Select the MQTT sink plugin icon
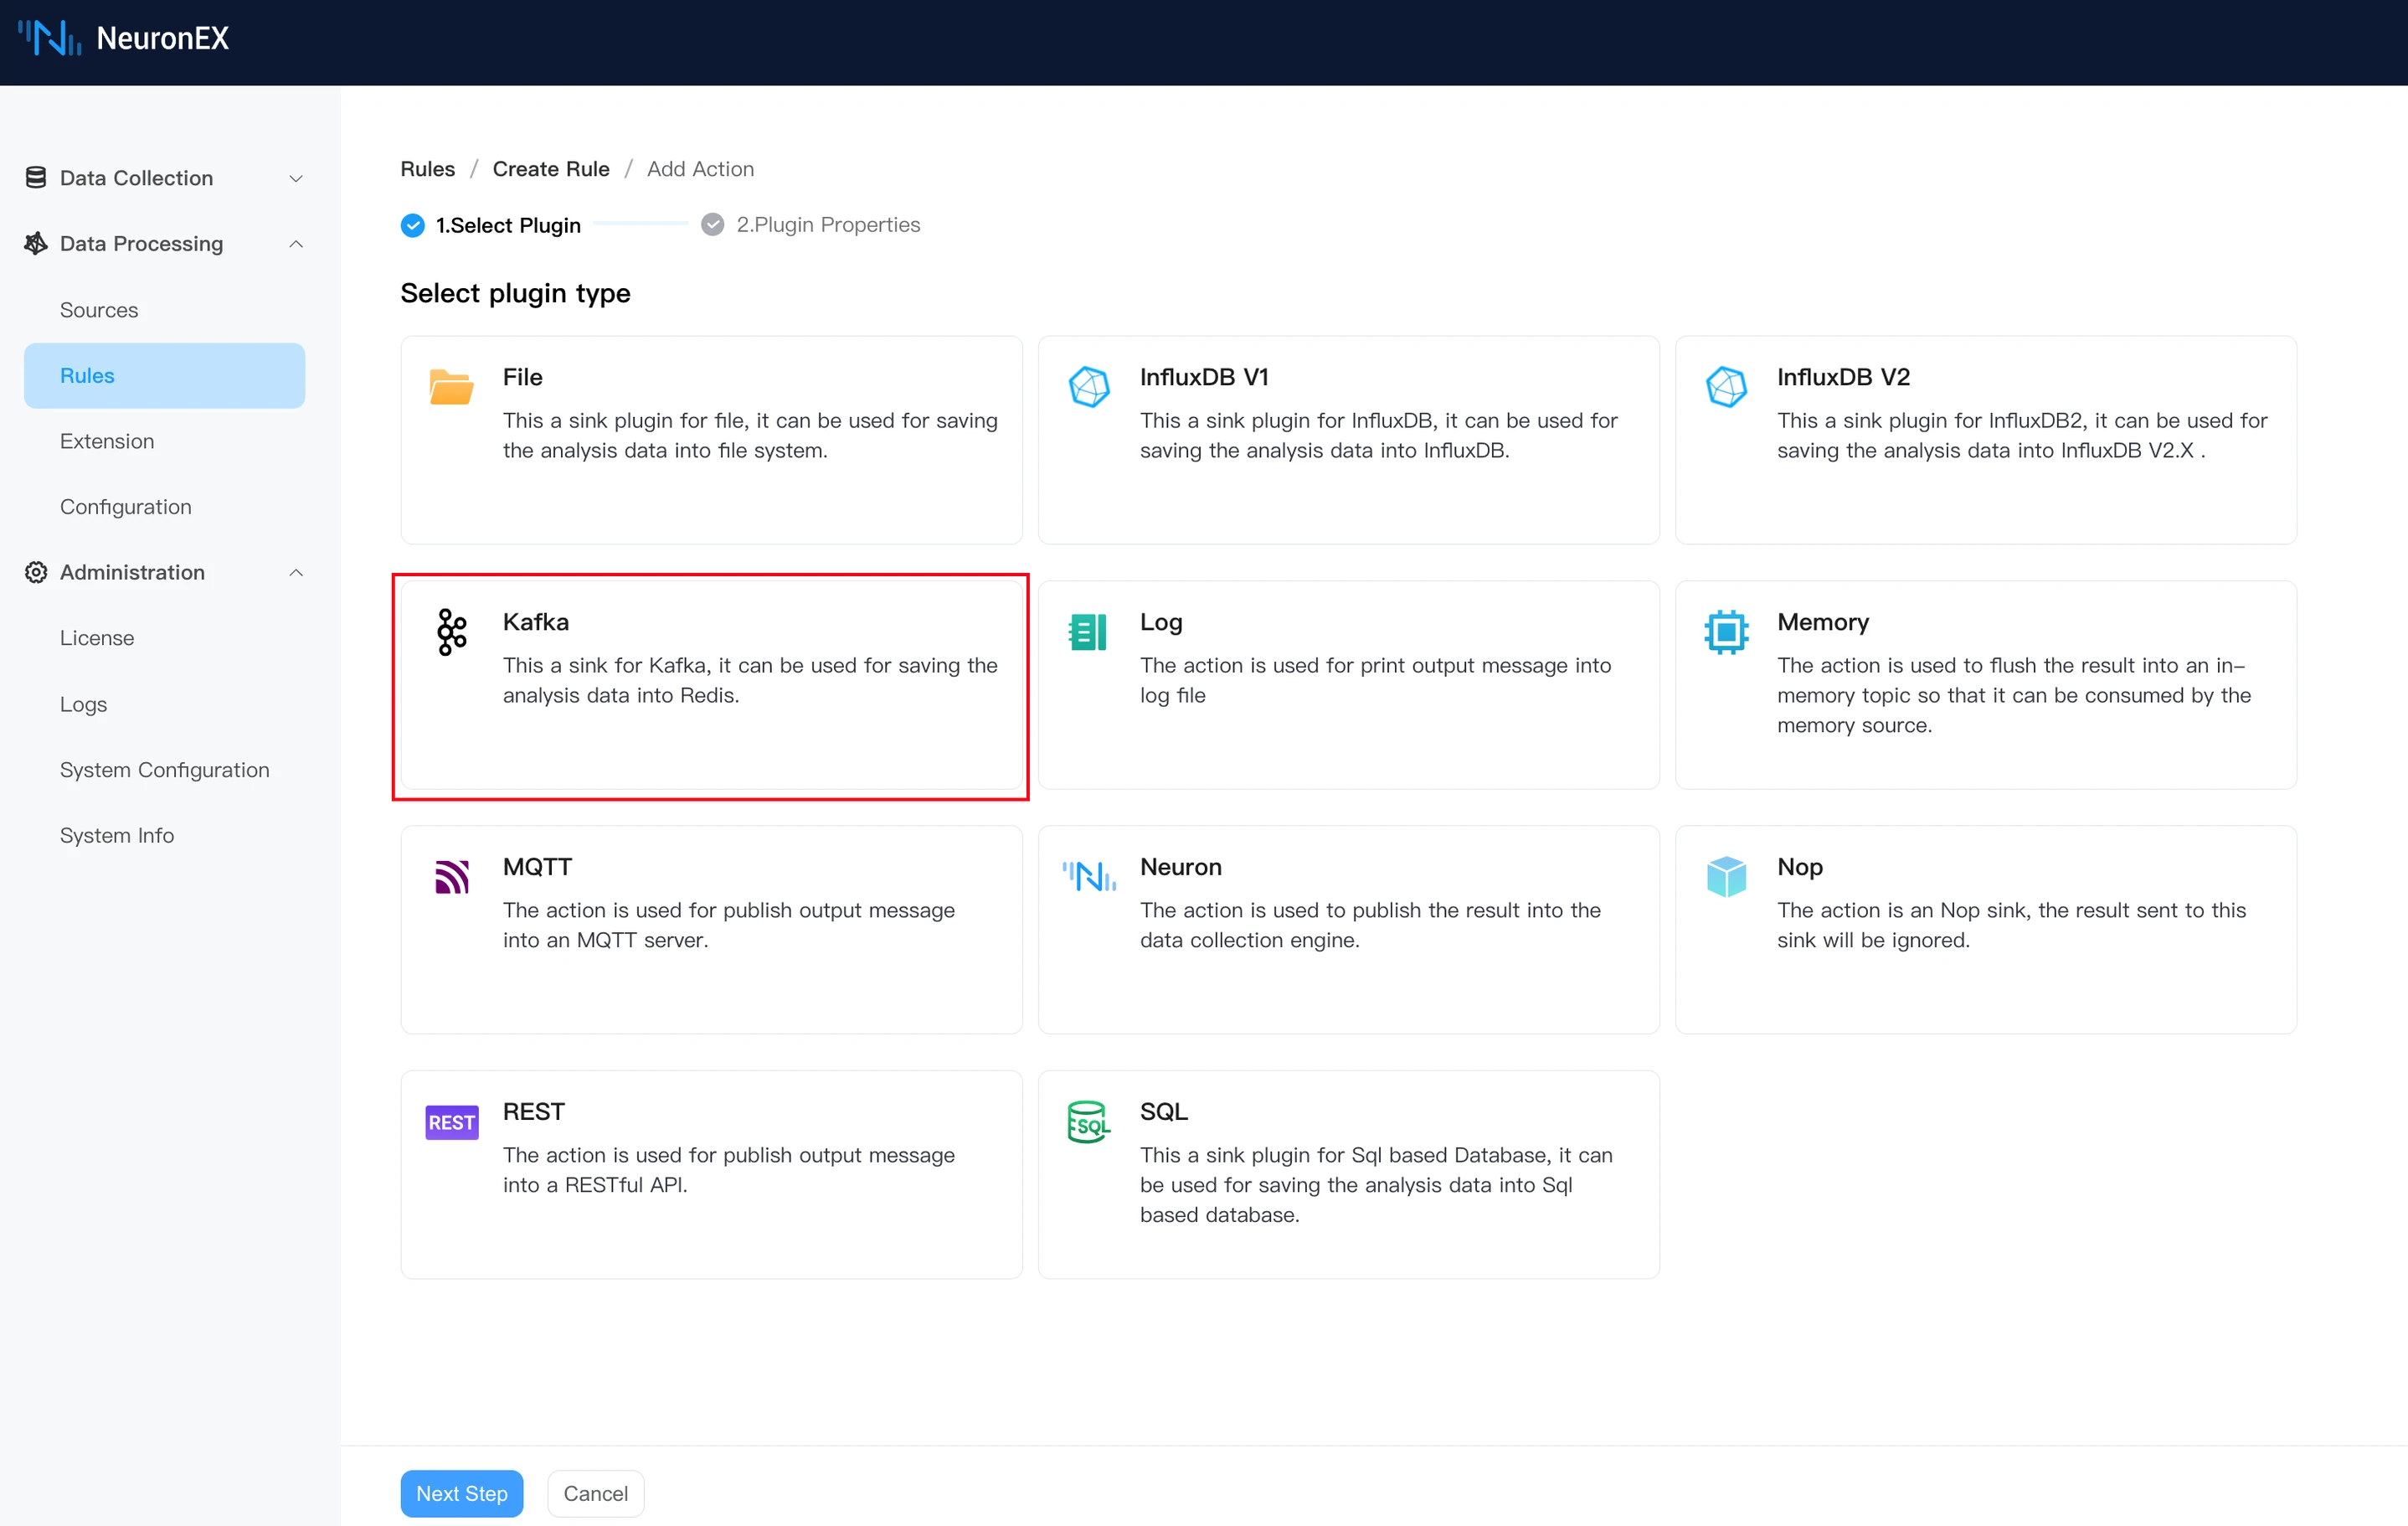The height and width of the screenshot is (1526, 2408). 453,874
